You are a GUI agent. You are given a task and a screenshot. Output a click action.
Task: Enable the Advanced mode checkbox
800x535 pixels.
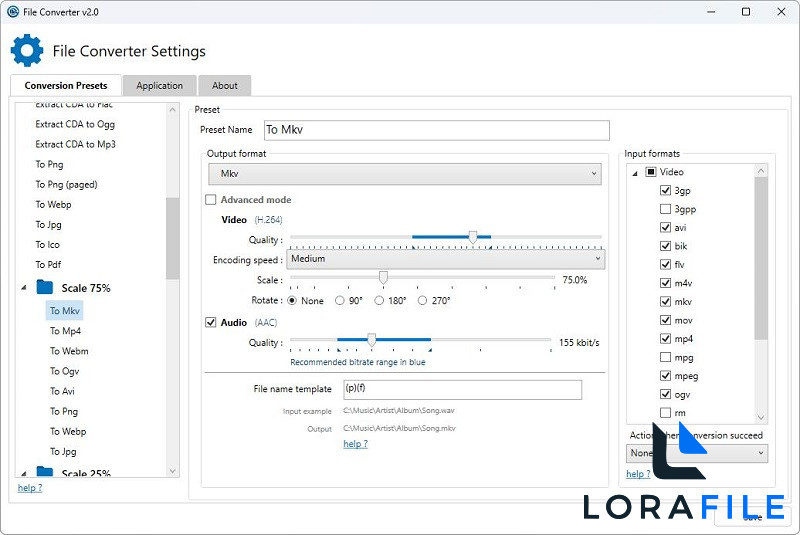tap(211, 199)
